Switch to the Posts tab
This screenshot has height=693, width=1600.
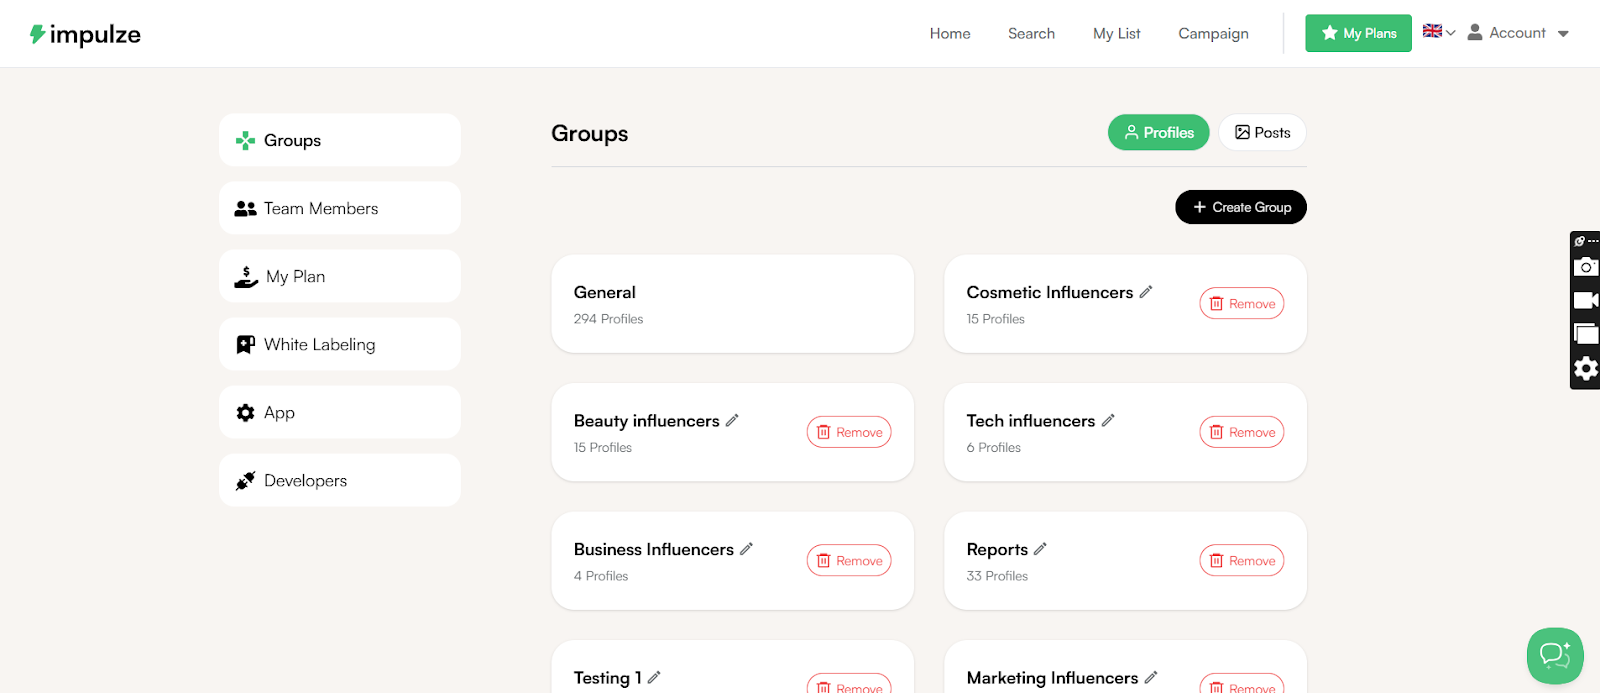click(1262, 132)
